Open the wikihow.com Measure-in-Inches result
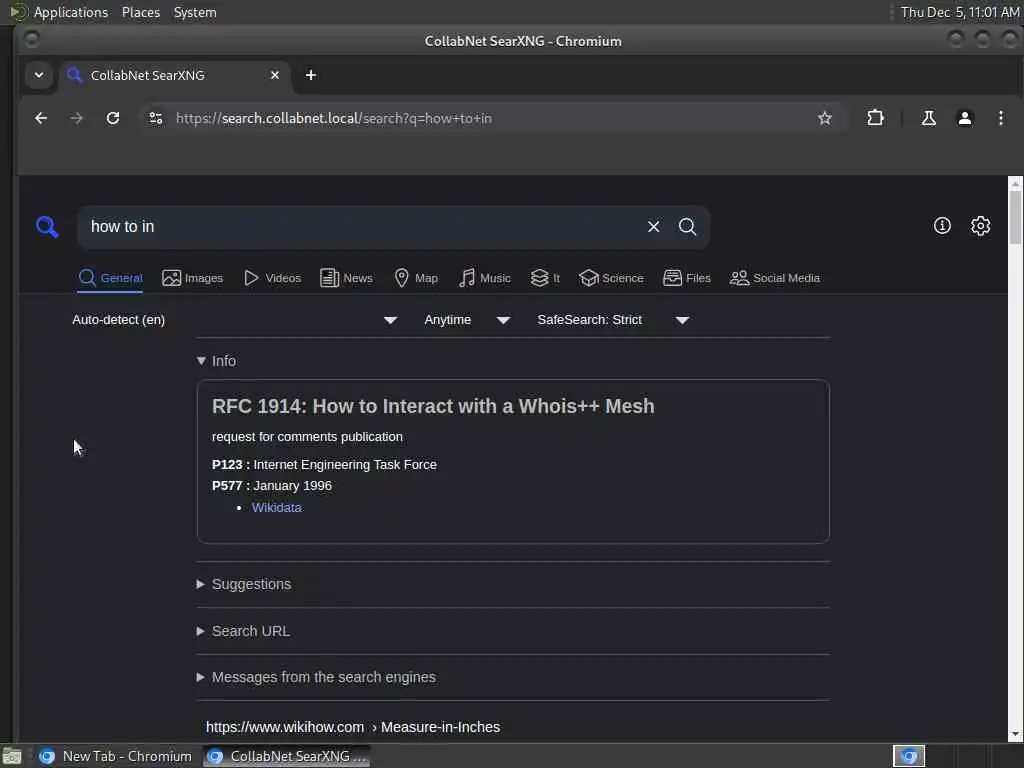Screen dimensions: 1024x768 click(x=353, y=728)
